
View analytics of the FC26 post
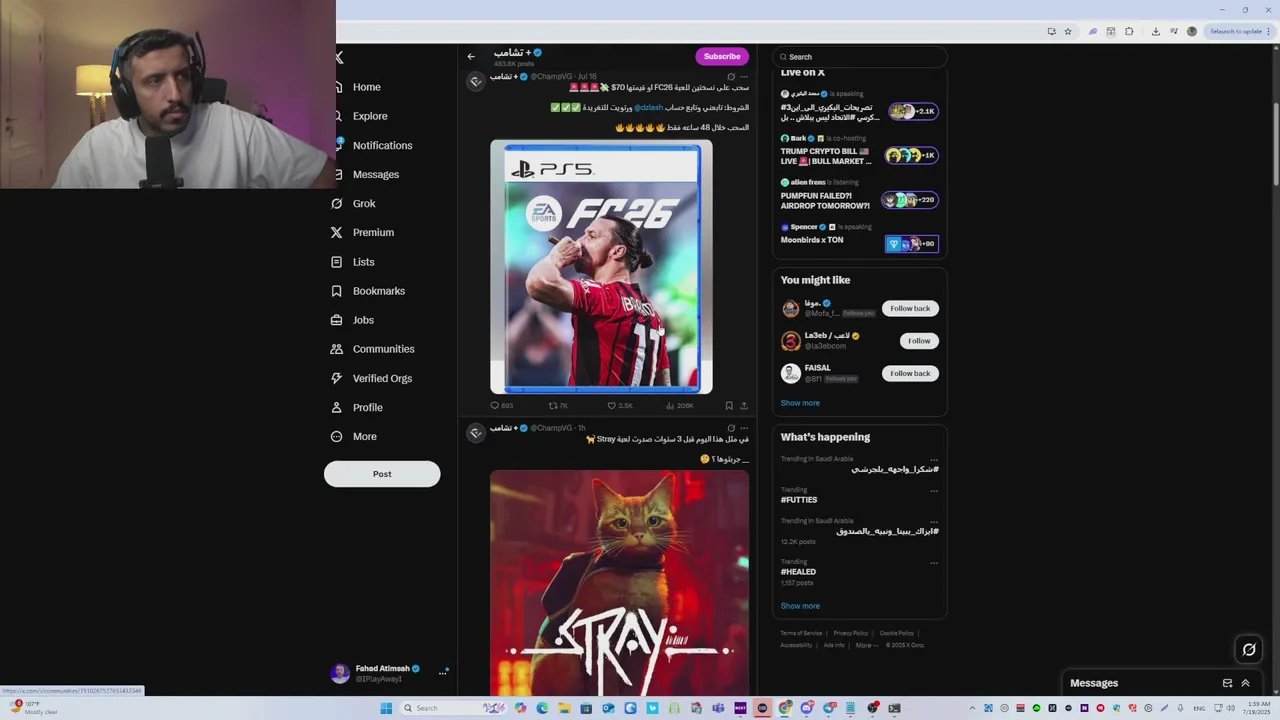point(679,405)
